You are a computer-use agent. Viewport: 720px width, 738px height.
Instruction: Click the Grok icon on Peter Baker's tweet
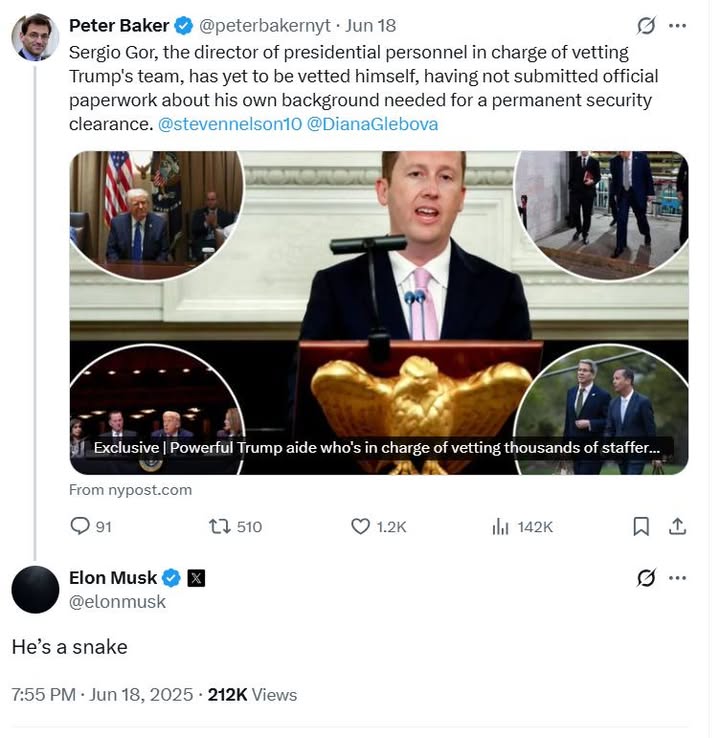pos(646,25)
